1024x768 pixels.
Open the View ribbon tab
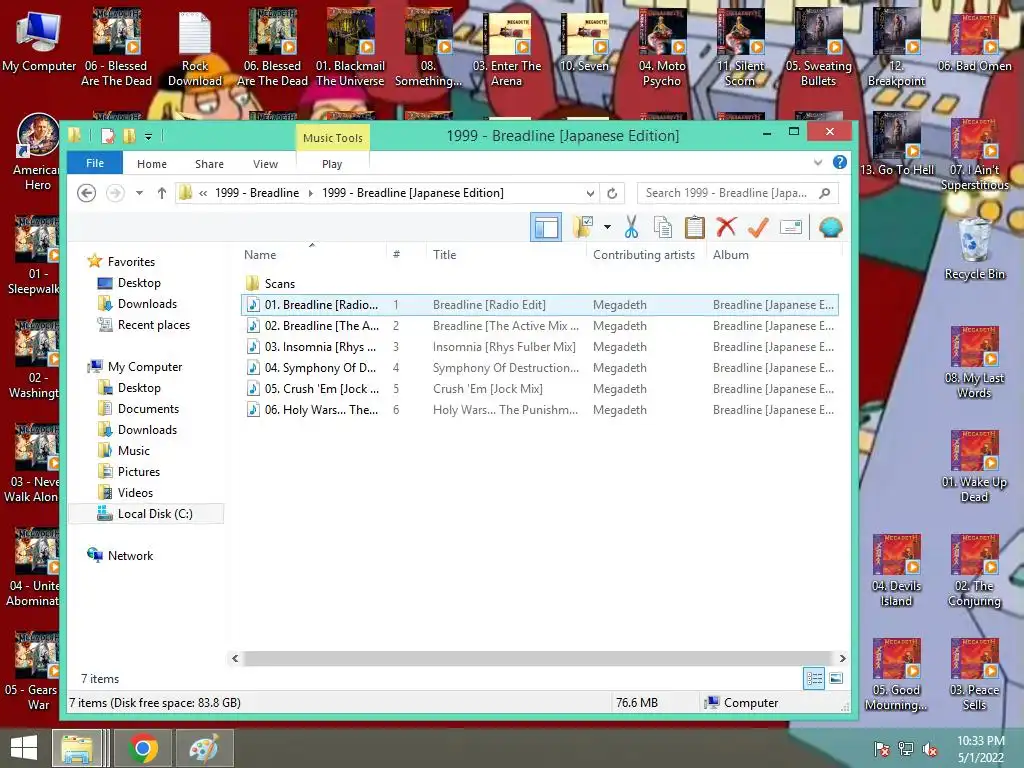pos(265,164)
